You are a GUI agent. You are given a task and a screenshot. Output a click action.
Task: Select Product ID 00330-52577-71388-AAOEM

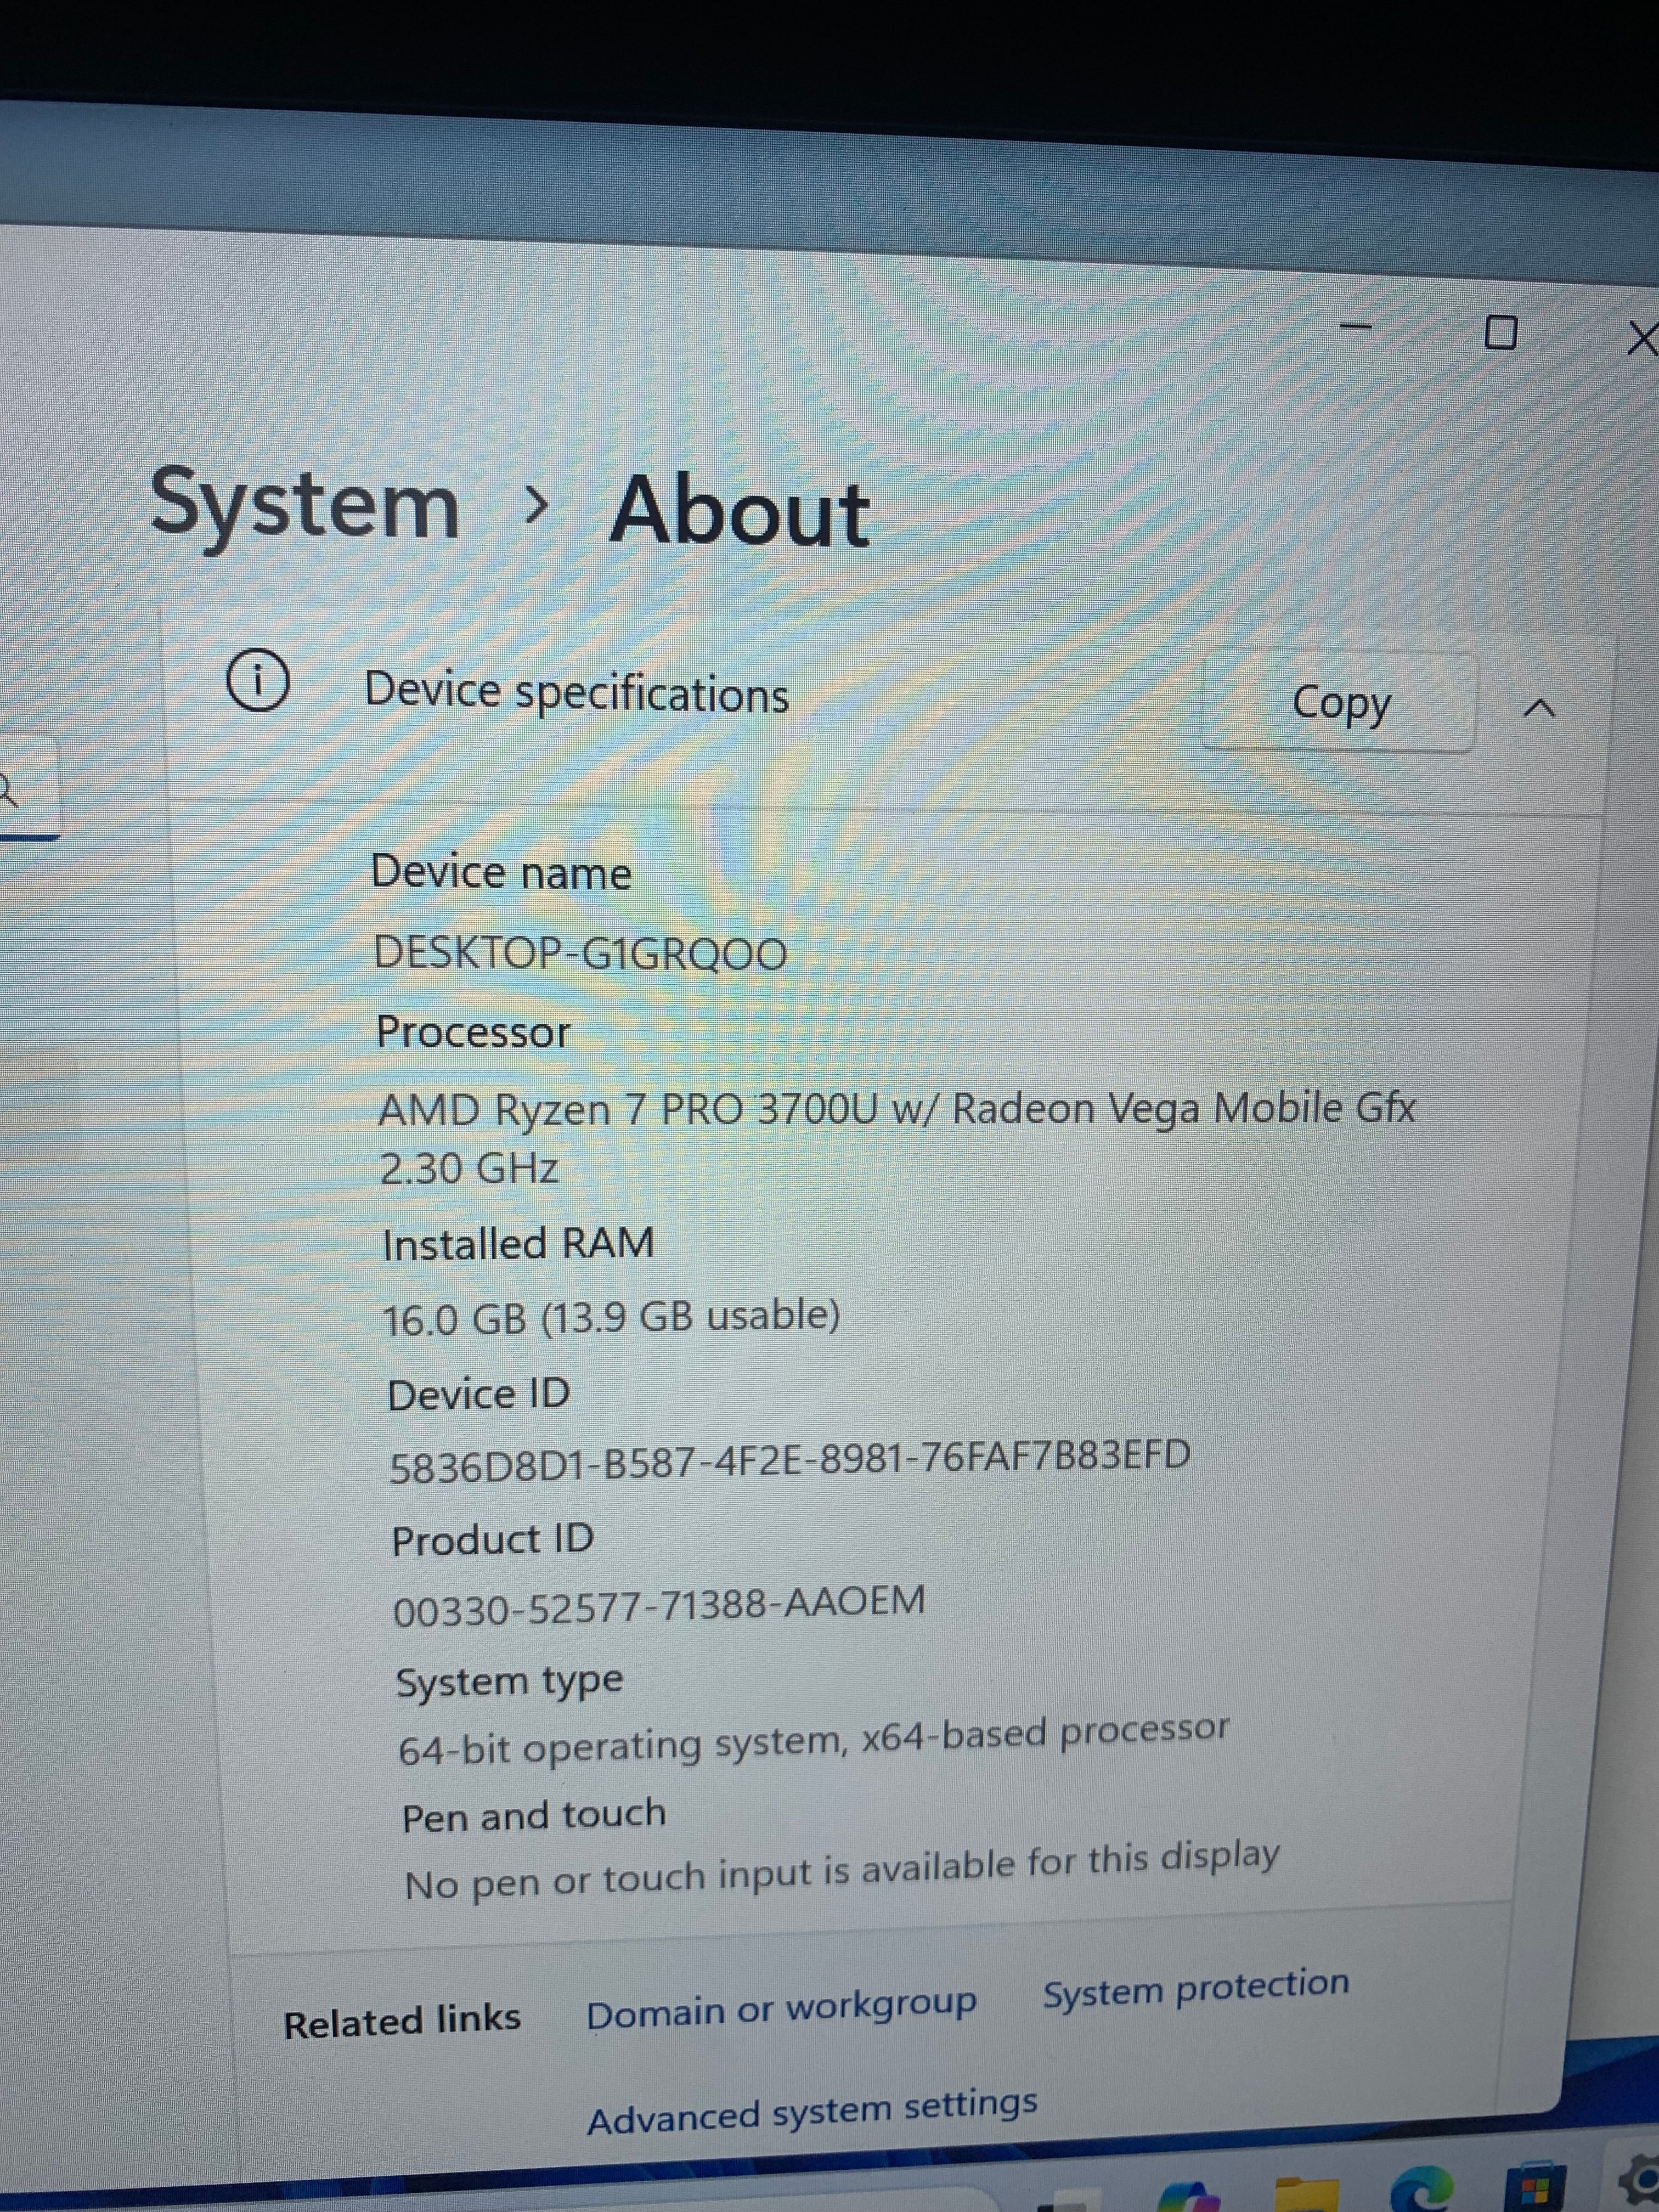[659, 1606]
